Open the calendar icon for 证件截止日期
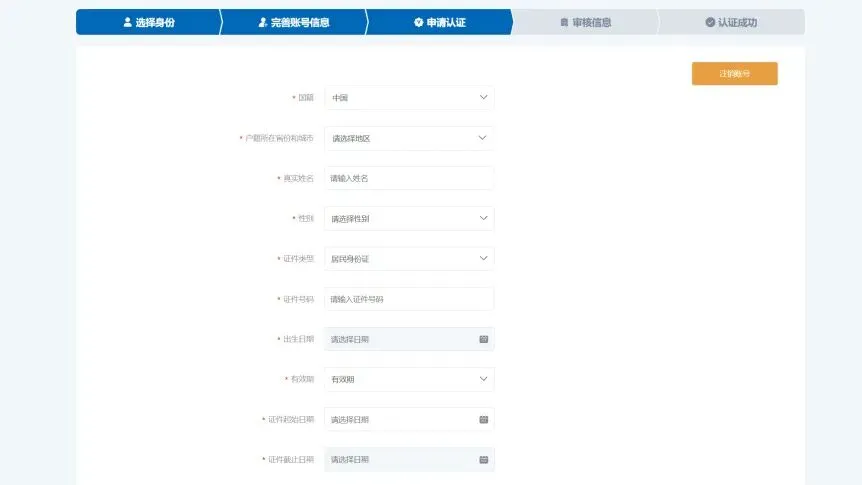Viewport: 862px width, 485px height. [483, 460]
